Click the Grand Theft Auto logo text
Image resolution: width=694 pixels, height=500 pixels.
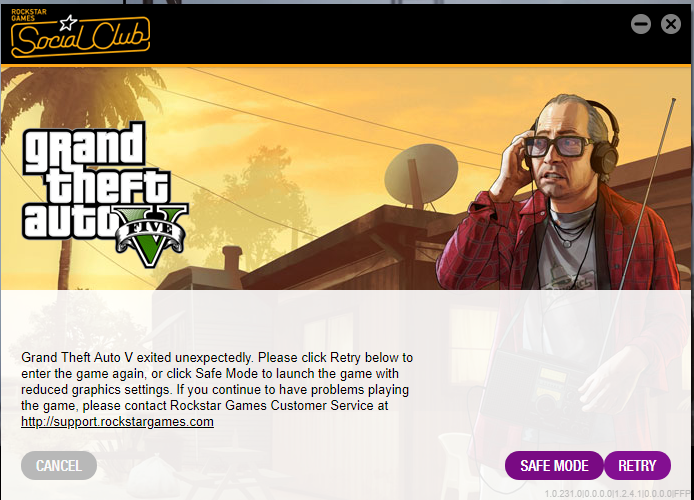point(95,181)
